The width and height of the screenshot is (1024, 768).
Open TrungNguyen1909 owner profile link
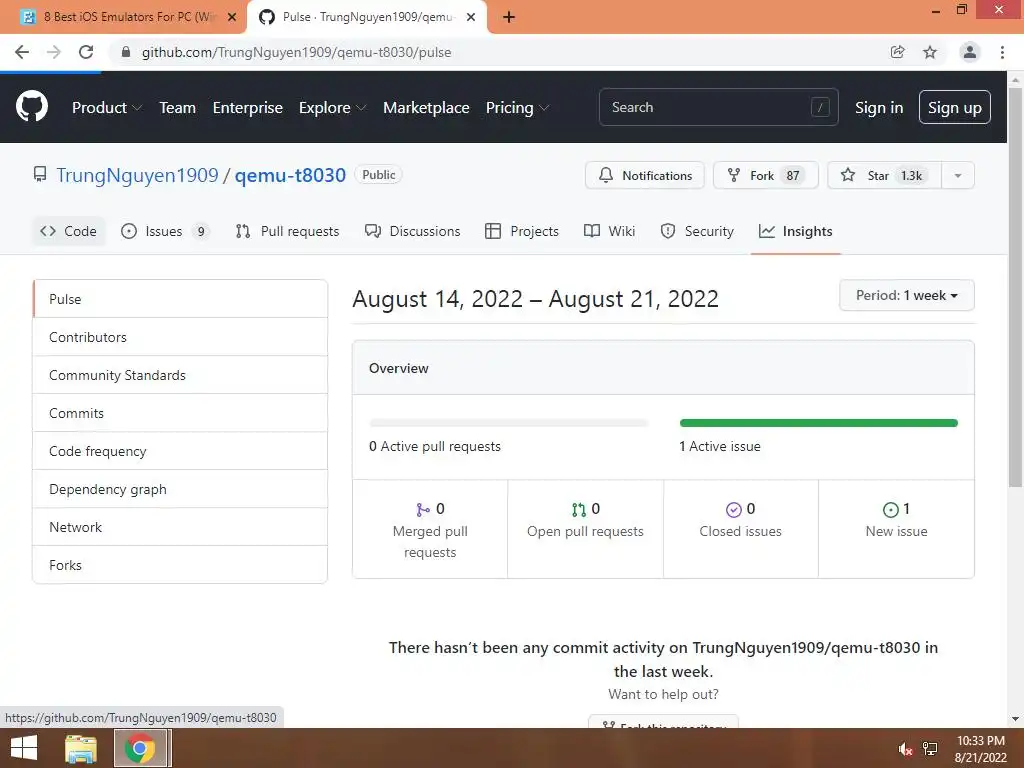pos(137,175)
